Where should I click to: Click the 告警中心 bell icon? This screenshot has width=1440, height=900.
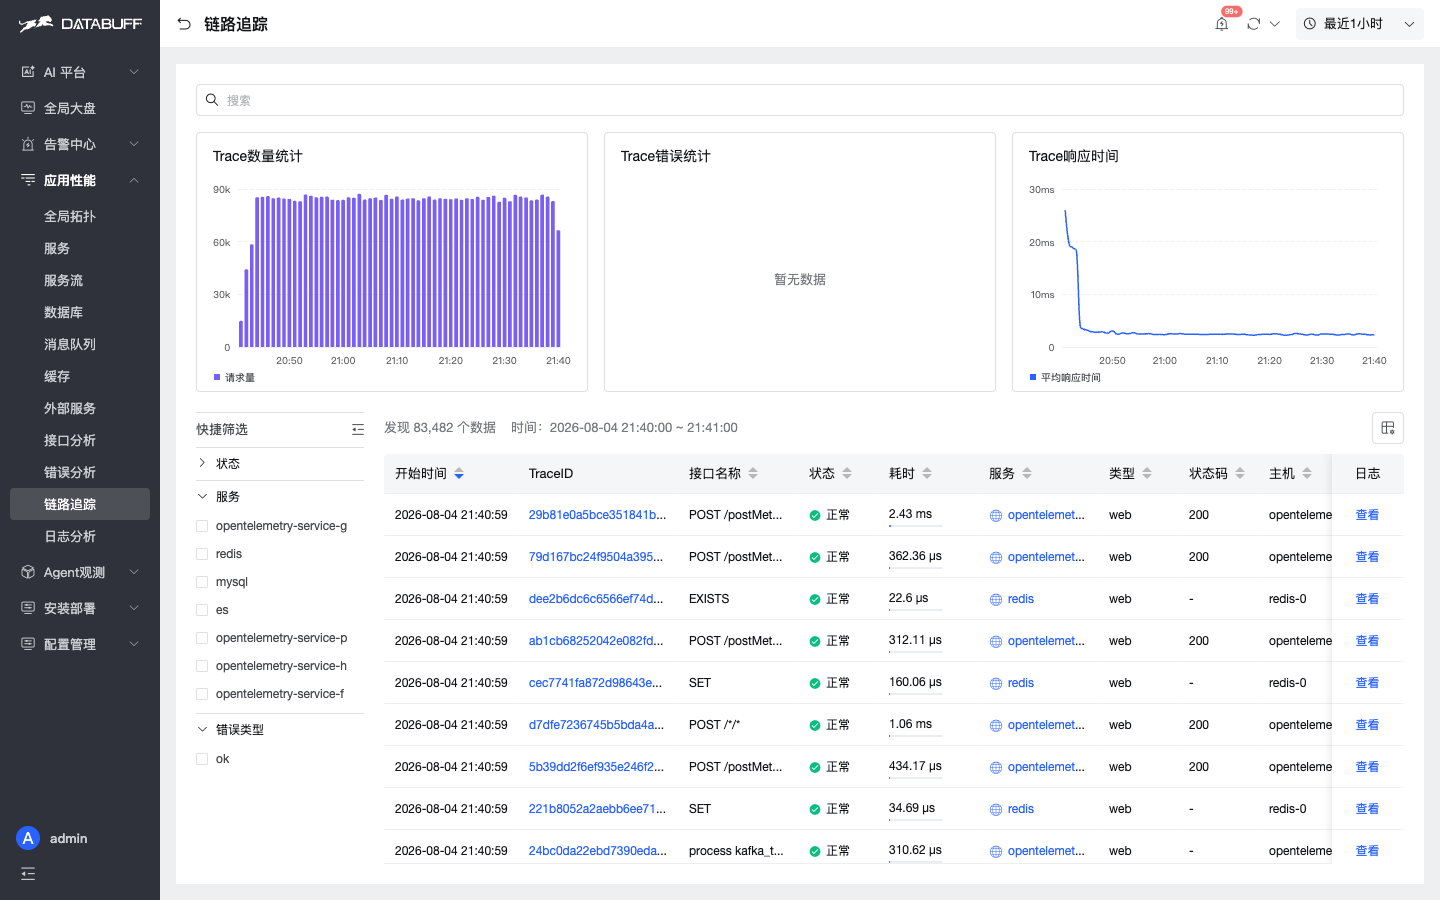coord(28,144)
